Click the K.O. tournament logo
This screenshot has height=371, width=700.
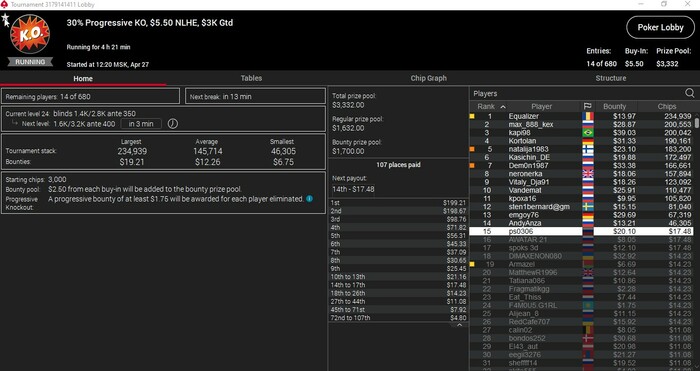tap(30, 34)
